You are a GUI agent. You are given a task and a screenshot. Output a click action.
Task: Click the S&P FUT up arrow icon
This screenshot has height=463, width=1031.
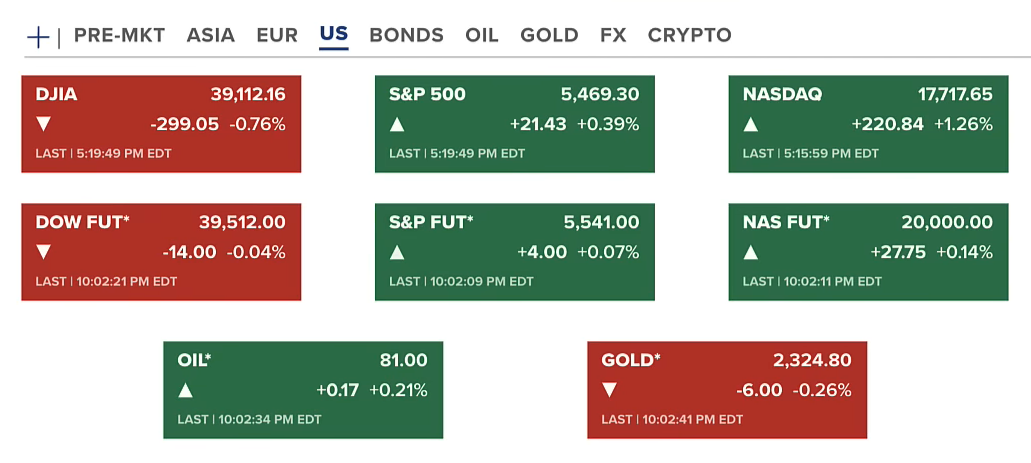pyautogui.click(x=397, y=252)
